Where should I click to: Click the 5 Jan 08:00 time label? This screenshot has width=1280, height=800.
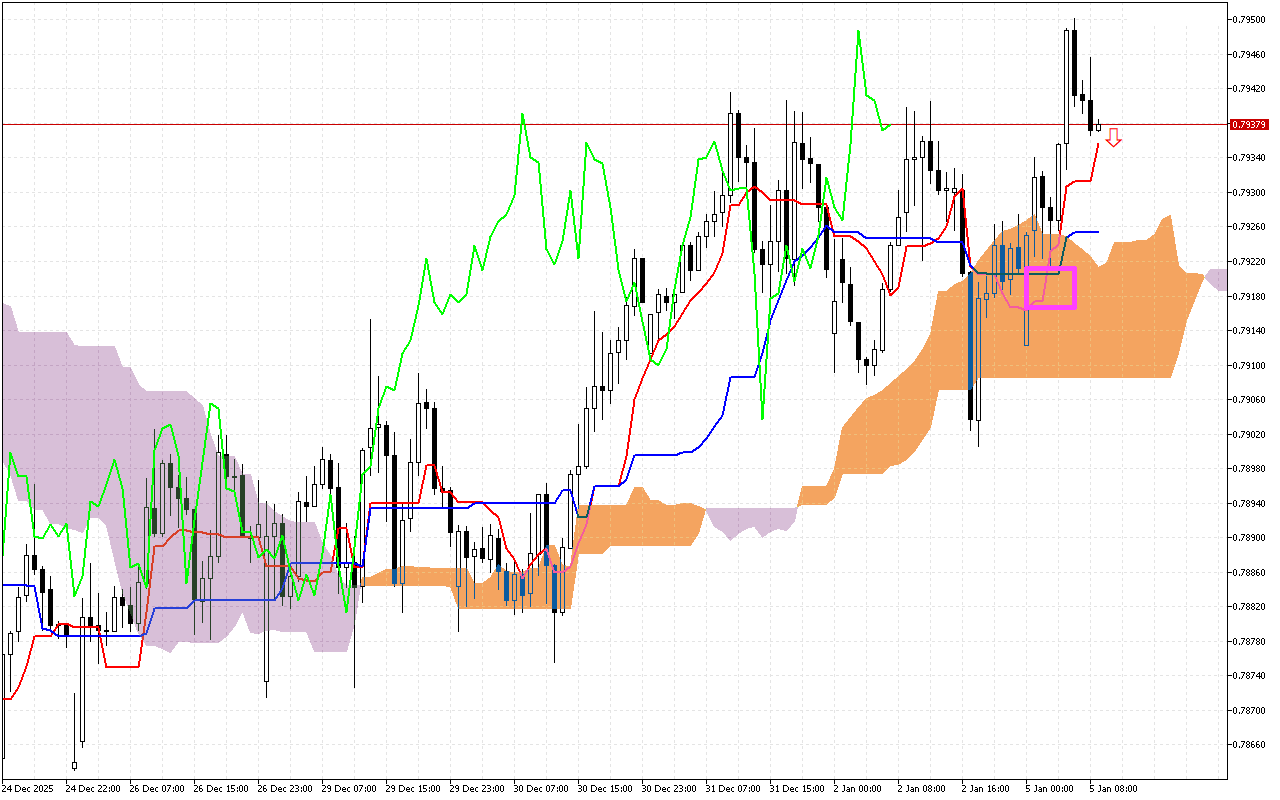[1113, 788]
